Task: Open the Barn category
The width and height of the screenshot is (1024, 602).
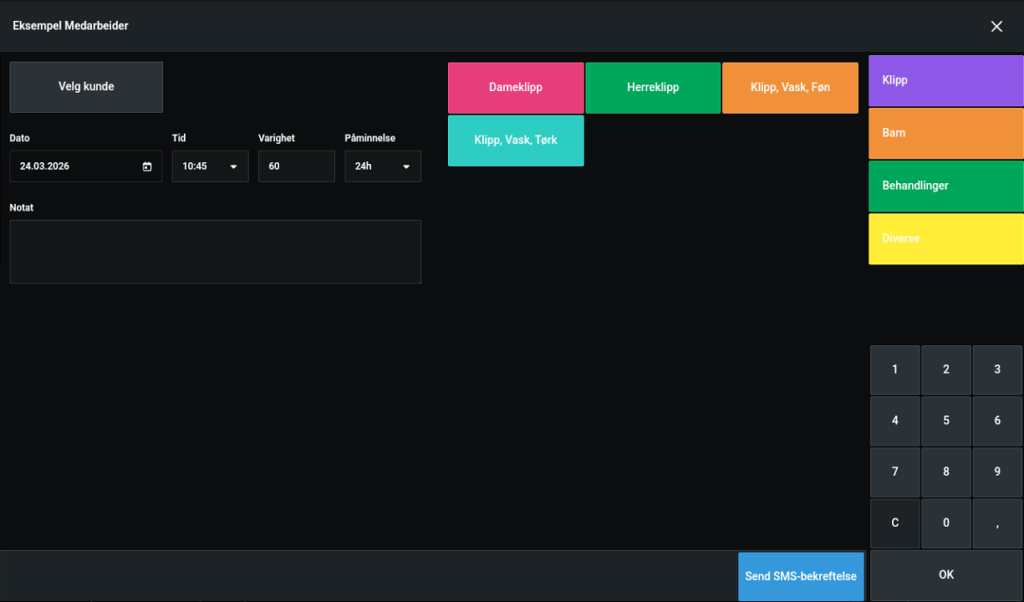Action: (946, 133)
